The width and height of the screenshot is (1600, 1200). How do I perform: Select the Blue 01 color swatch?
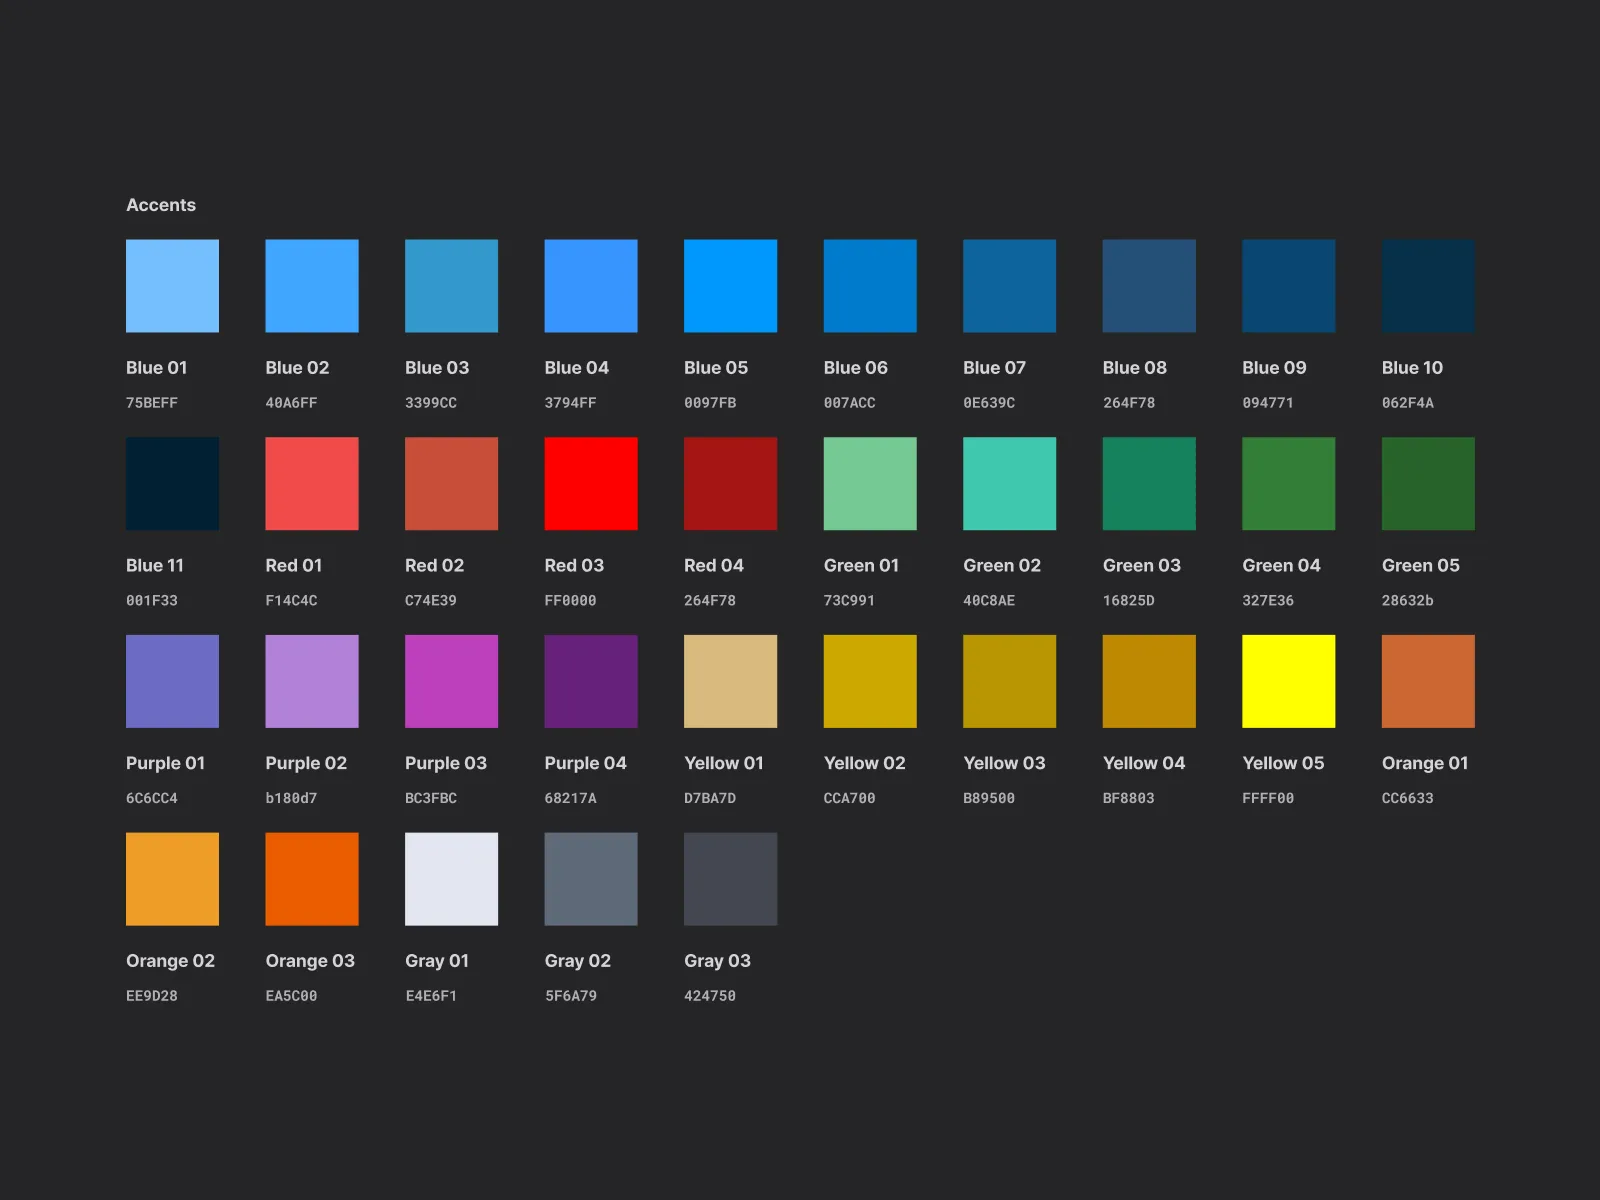pos(171,285)
